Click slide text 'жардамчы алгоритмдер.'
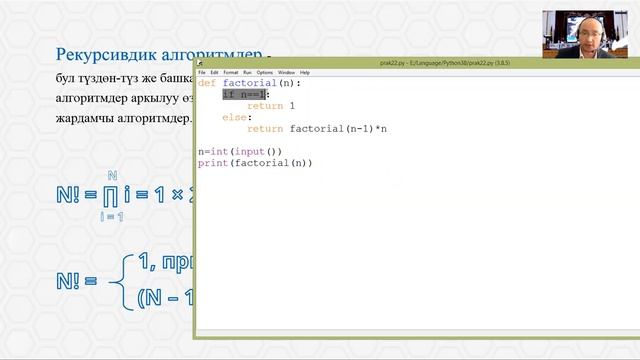 pos(124,119)
